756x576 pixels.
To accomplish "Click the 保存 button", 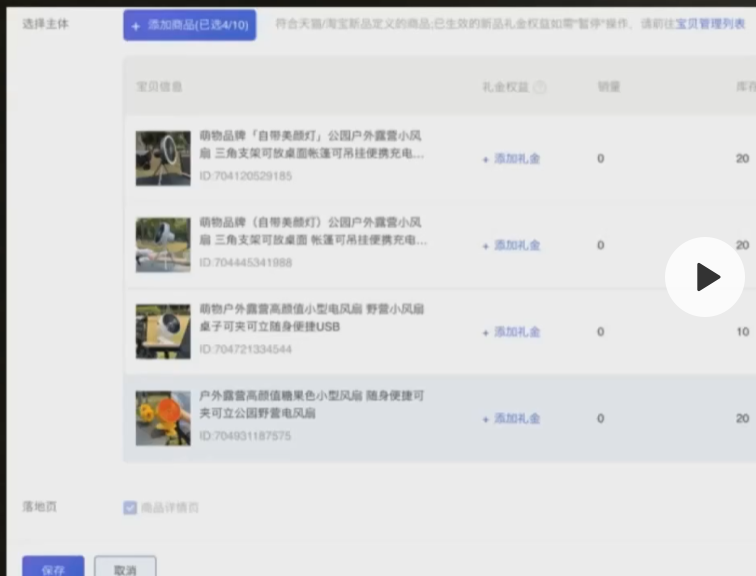I will [x=53, y=569].
